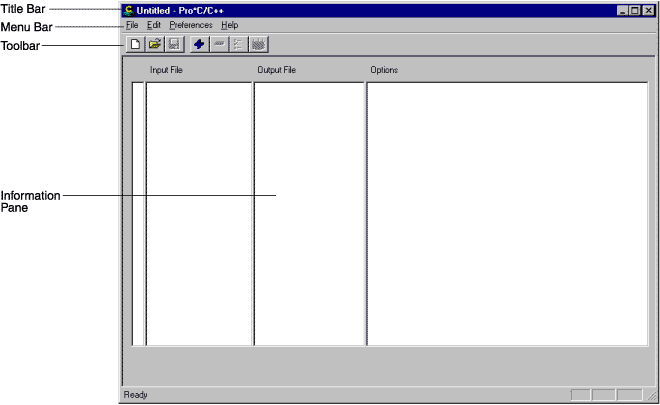This screenshot has height=405, width=660.
Task: Click the Save disk toolbar icon
Action: click(x=174, y=45)
